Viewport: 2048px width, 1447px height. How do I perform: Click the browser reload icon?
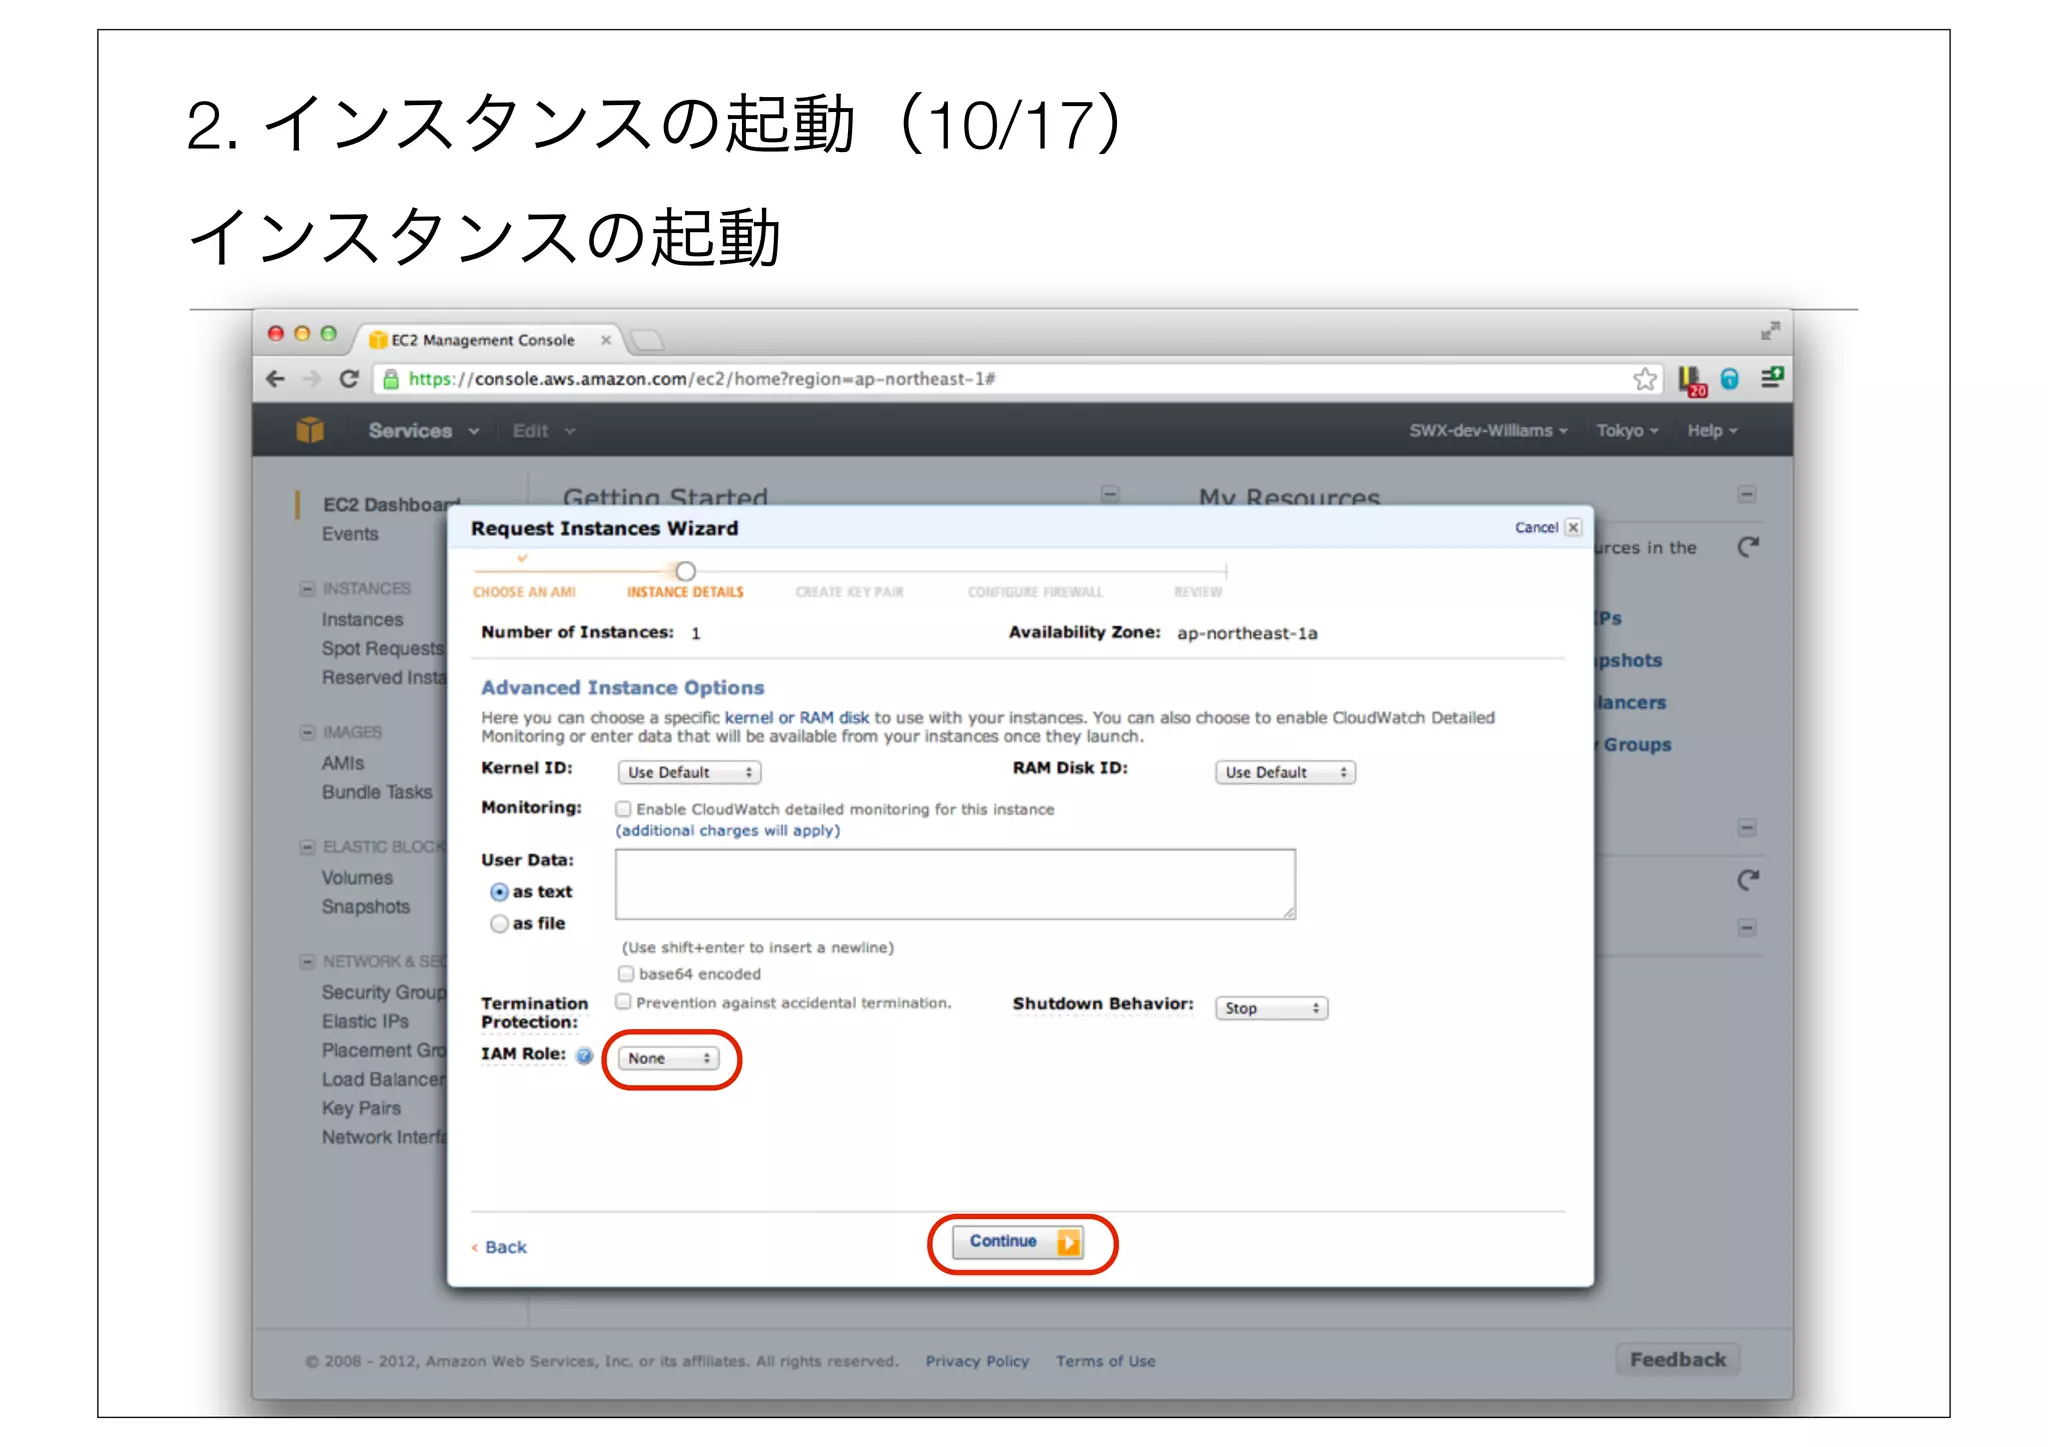349,379
